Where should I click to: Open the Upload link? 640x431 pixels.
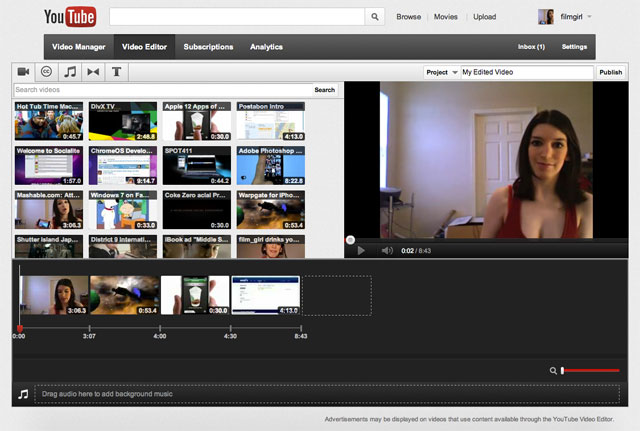coord(484,17)
